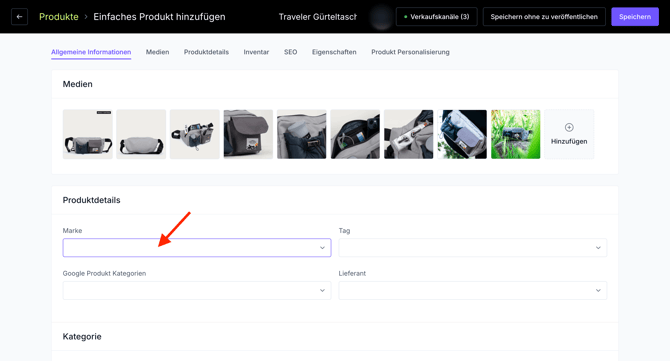The width and height of the screenshot is (670, 361).
Task: Open the Marke dropdown
Action: point(197,248)
